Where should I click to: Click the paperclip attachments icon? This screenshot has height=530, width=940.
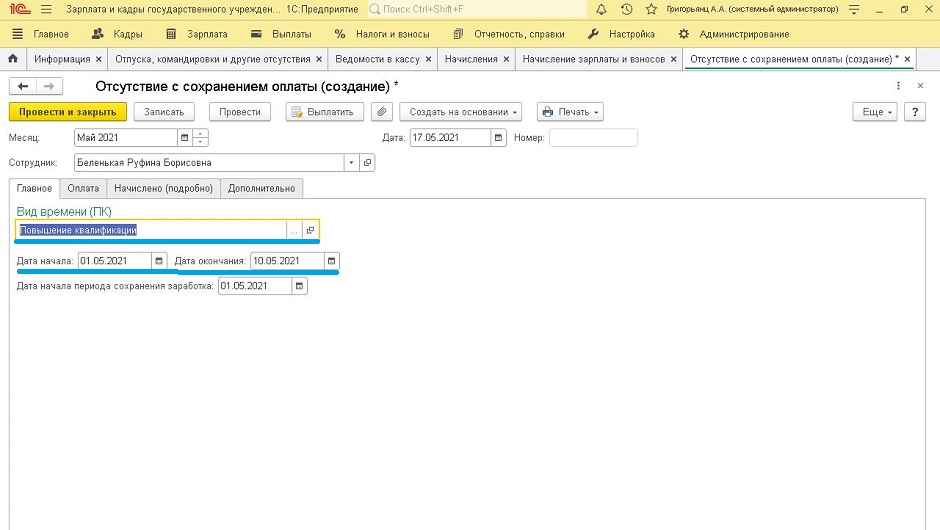point(380,112)
